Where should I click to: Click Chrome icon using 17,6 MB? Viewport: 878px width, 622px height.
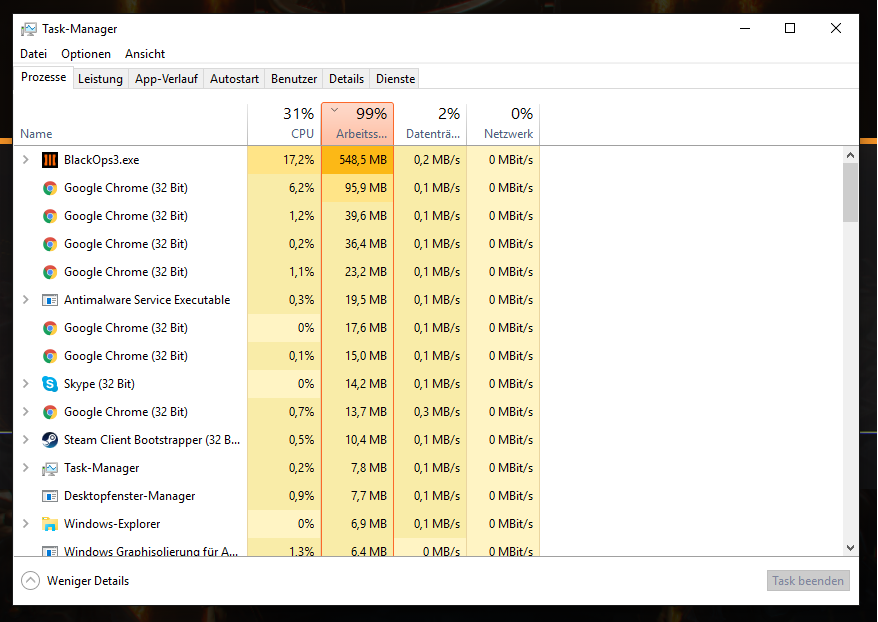50,328
